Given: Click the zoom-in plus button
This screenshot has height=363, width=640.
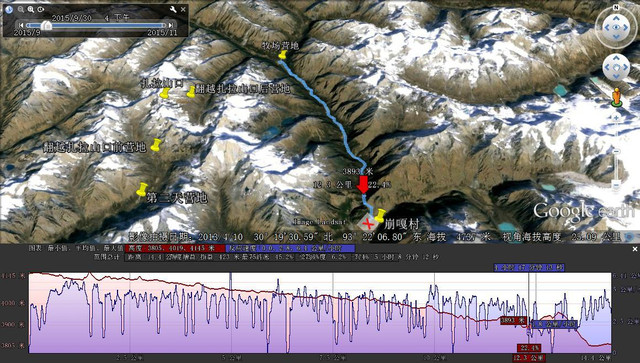Looking at the screenshot, I should (617, 118).
